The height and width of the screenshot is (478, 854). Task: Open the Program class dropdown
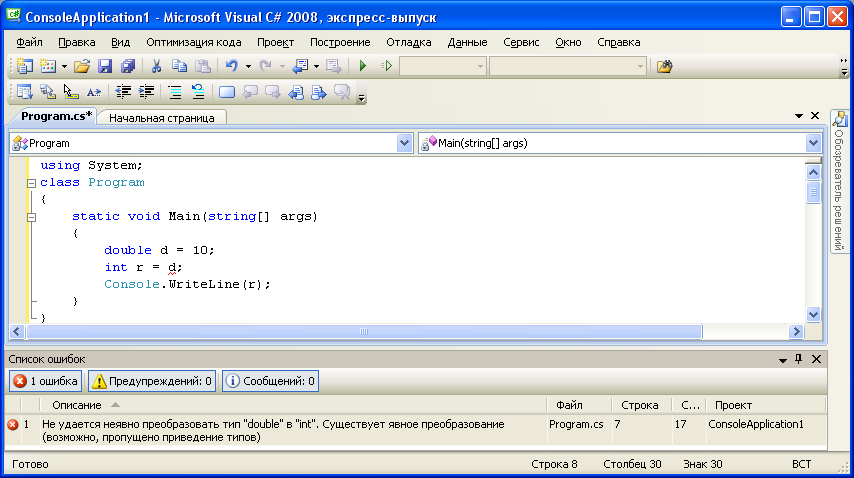click(x=404, y=143)
